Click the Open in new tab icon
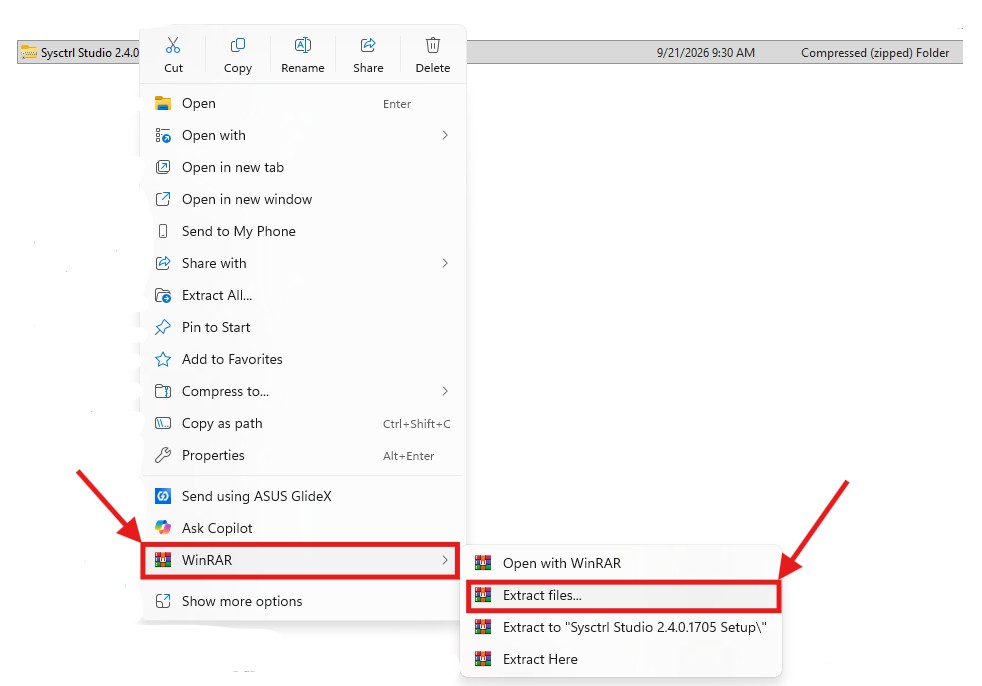Image resolution: width=982 pixels, height=686 pixels. [163, 167]
